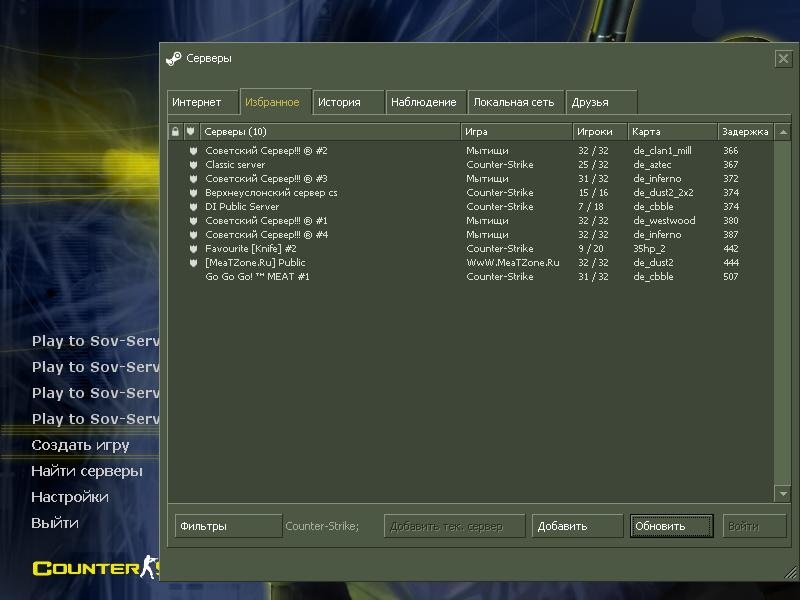Click the 366 latency value
The image size is (800, 600).
(x=731, y=151)
